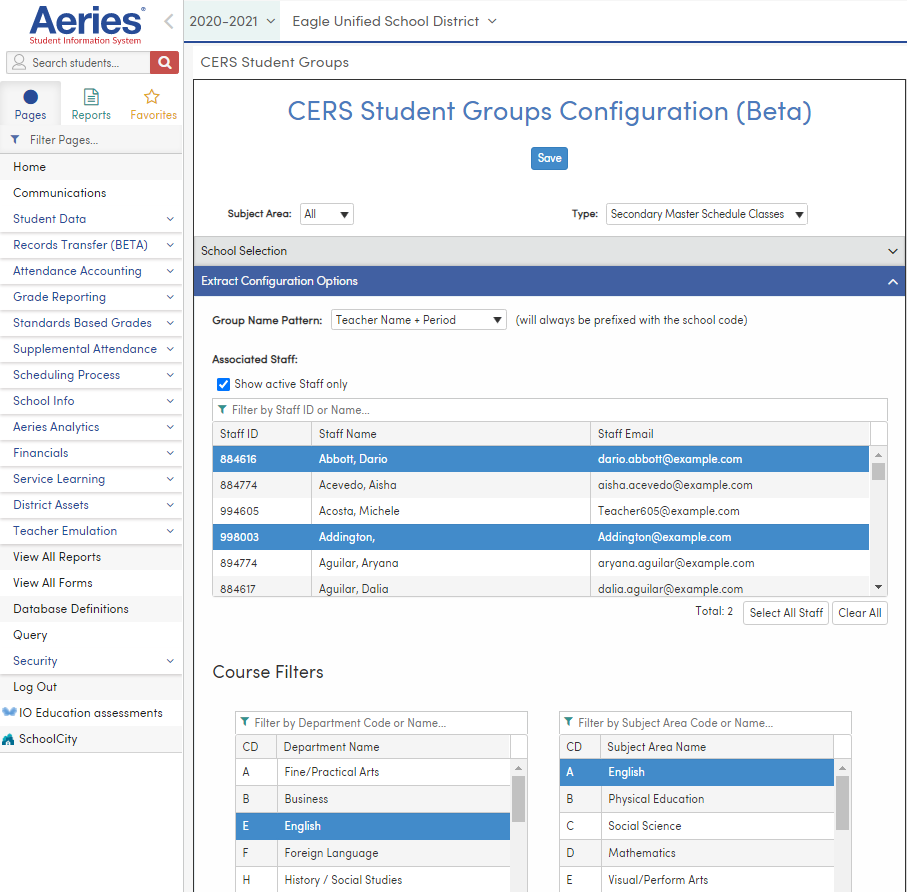Uncheck Show active Staff only

pos(223,383)
